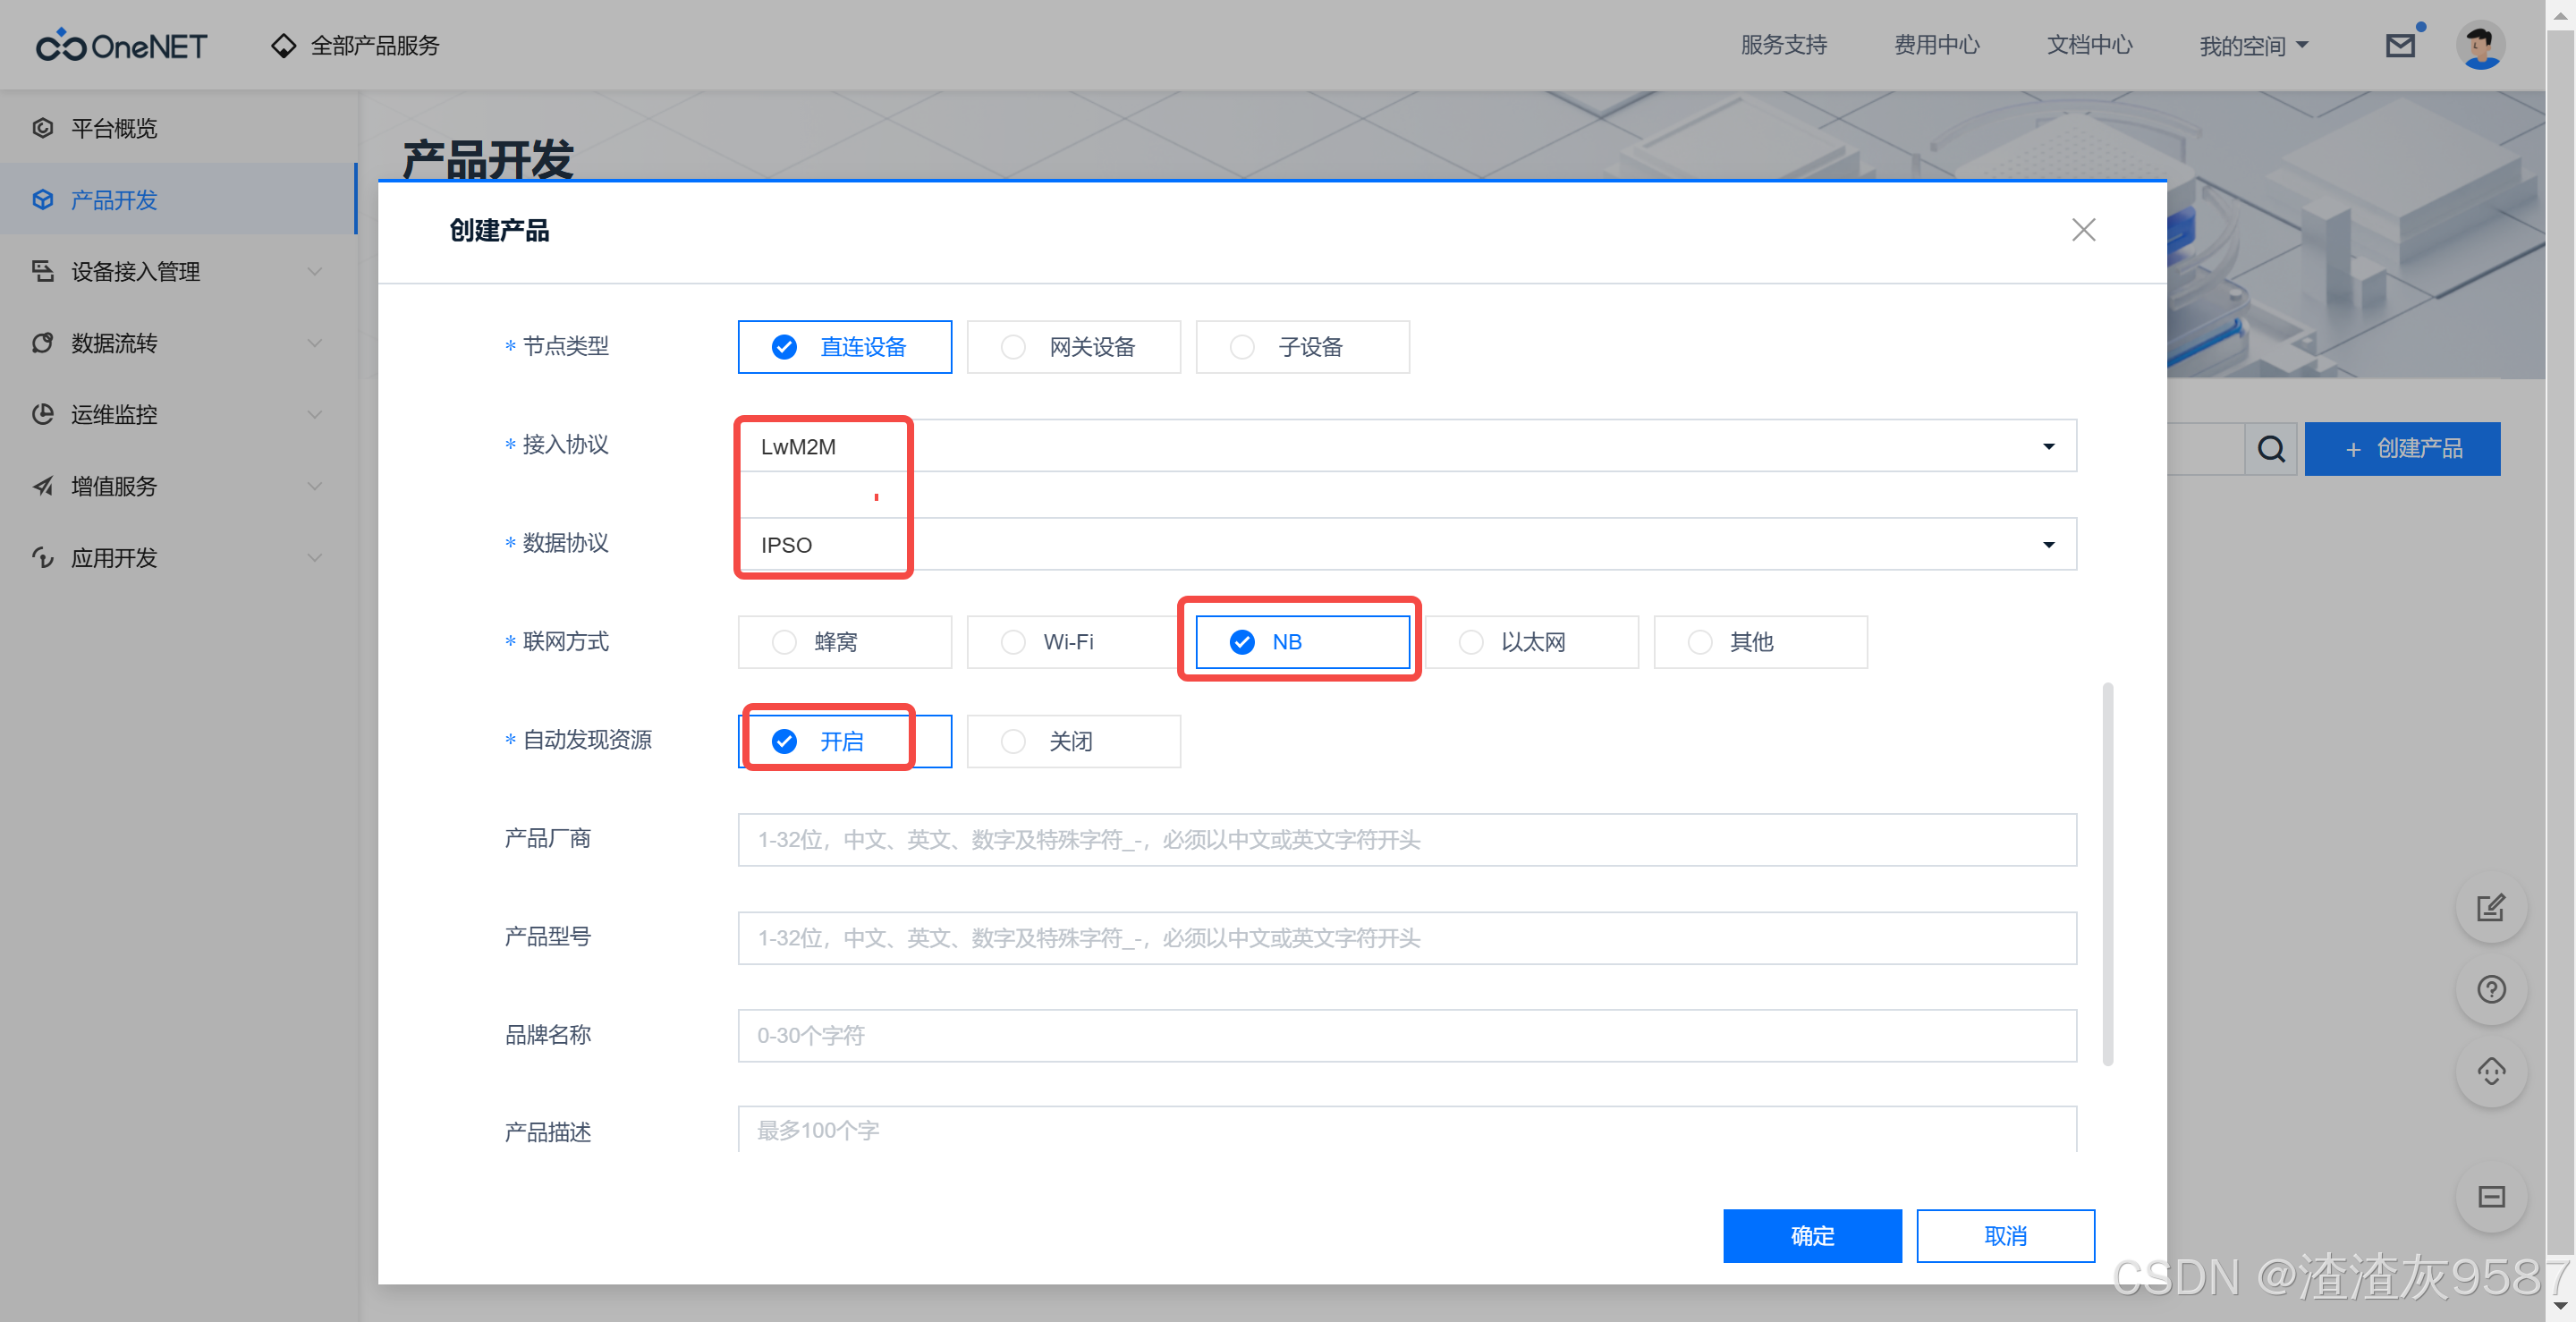Viewport: 2576px width, 1322px height.
Task: Open the user avatar profile
Action: tap(2480, 46)
